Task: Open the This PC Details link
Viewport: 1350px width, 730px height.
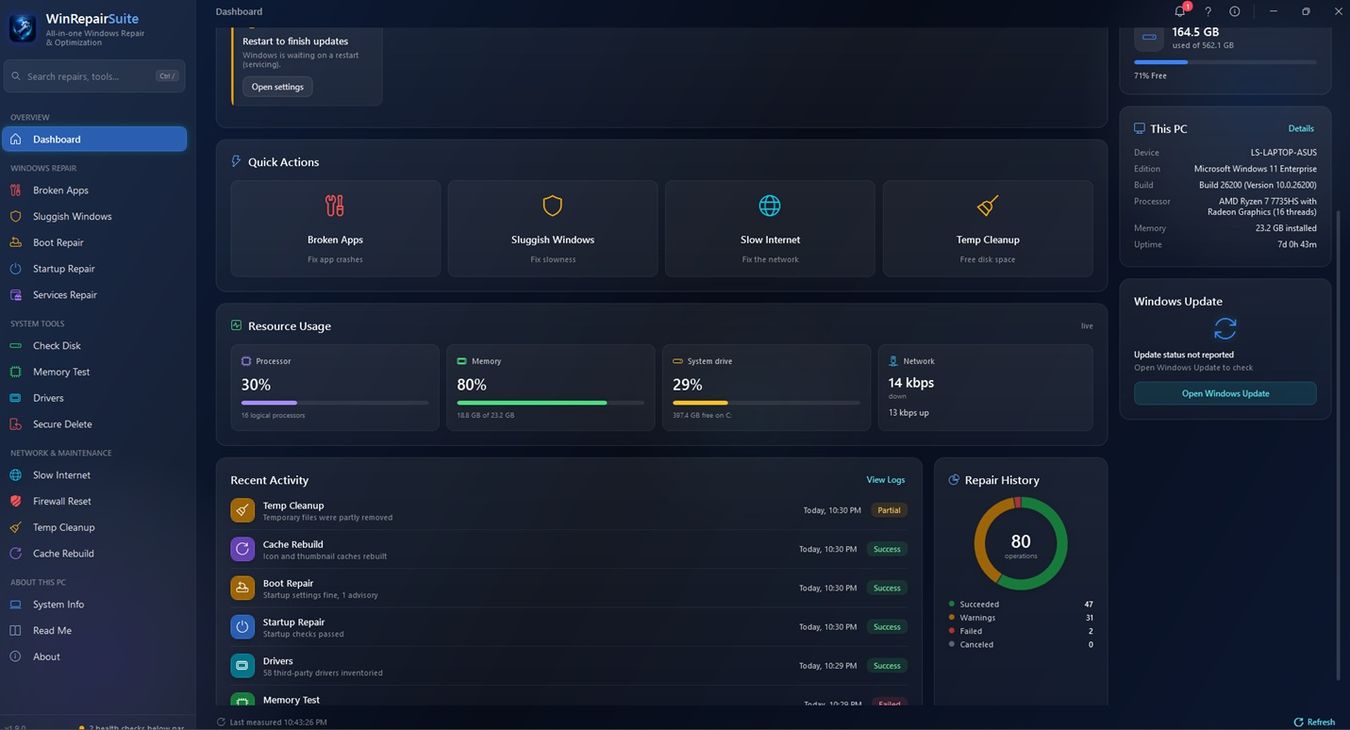Action: tap(1301, 128)
